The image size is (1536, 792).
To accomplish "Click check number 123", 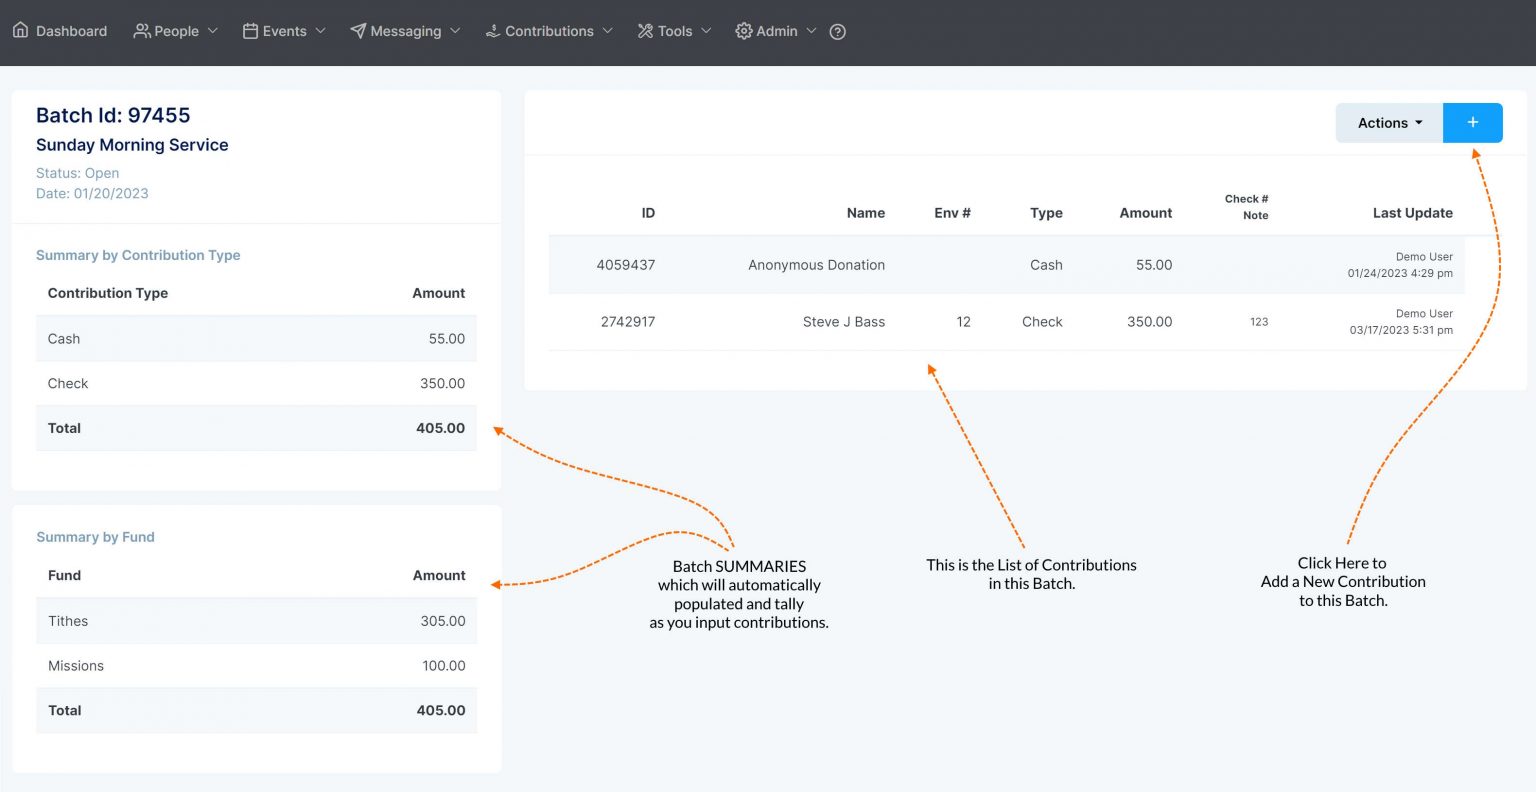I will pos(1259,322).
